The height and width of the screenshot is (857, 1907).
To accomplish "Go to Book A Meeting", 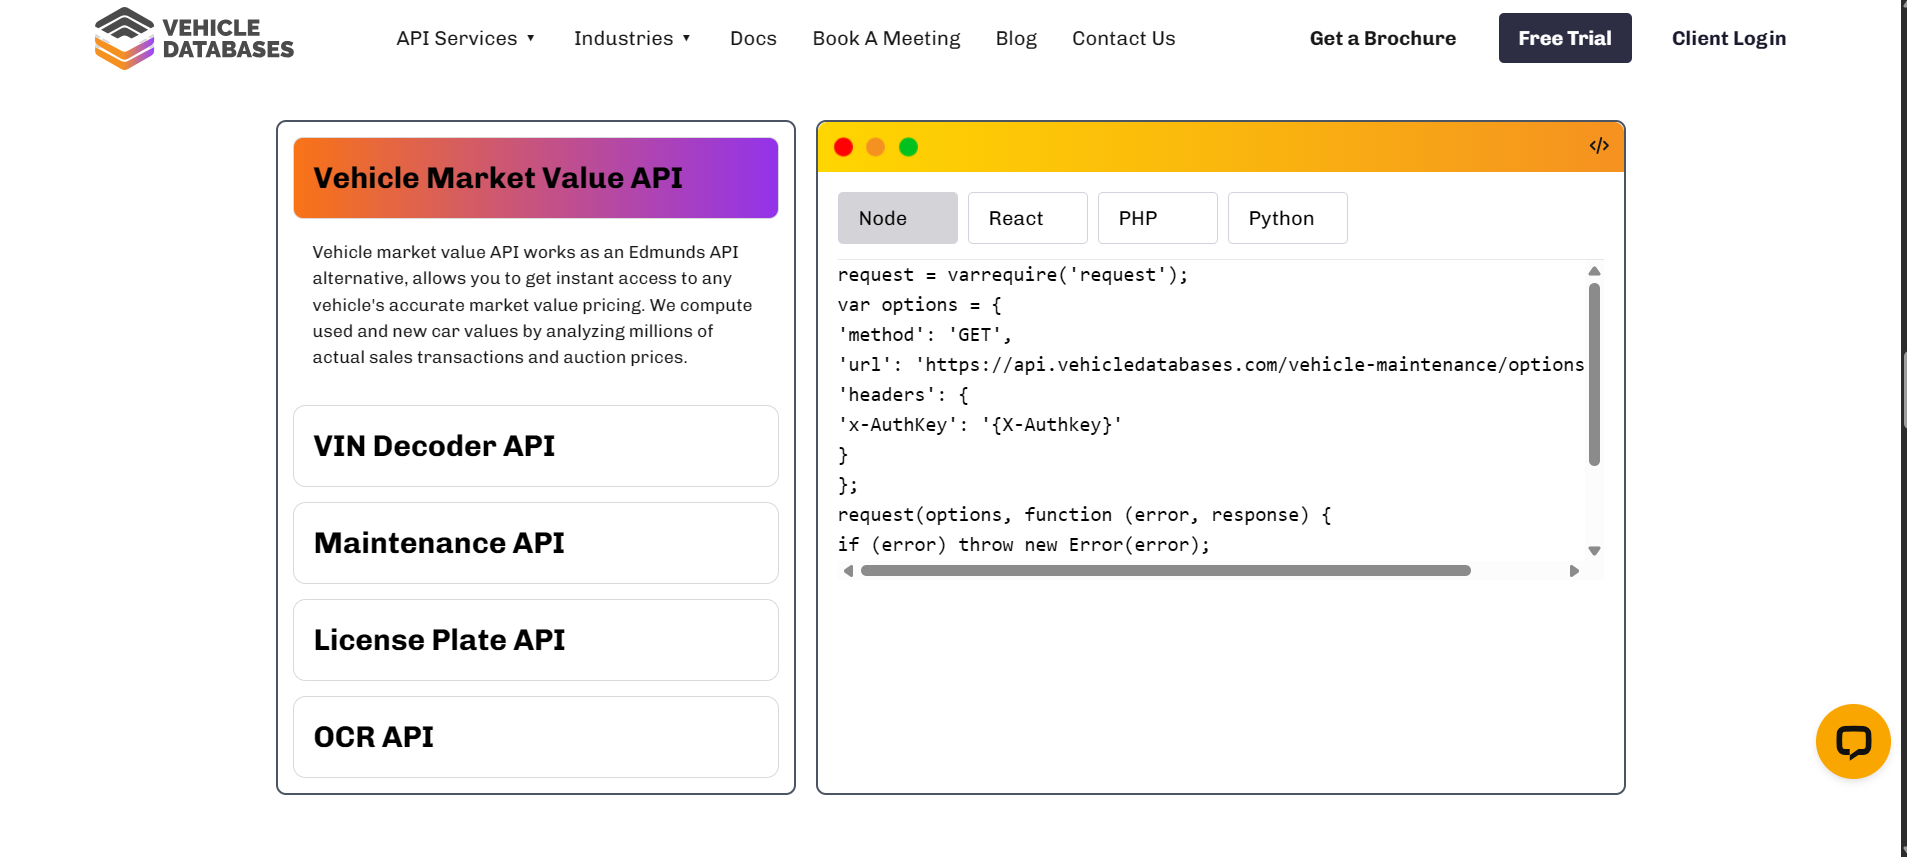I will (886, 38).
